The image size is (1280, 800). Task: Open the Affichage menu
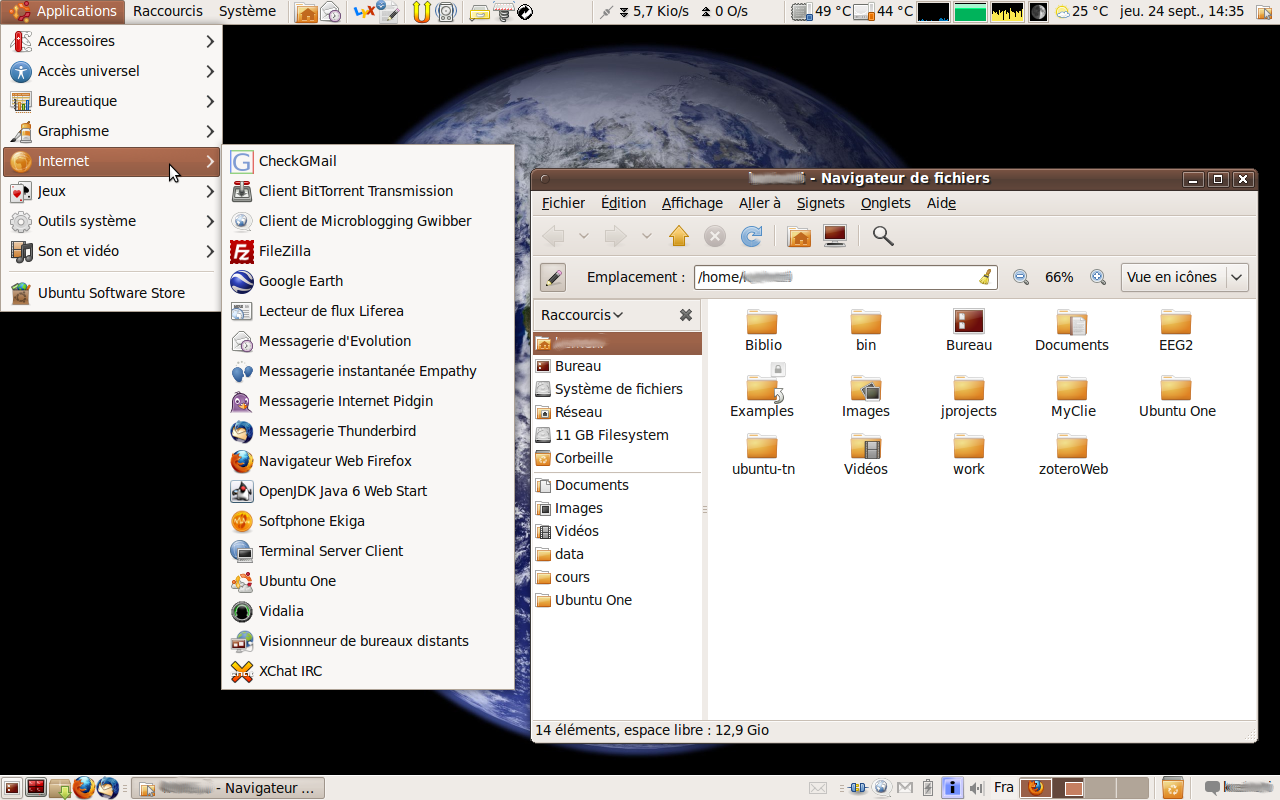tap(692, 203)
